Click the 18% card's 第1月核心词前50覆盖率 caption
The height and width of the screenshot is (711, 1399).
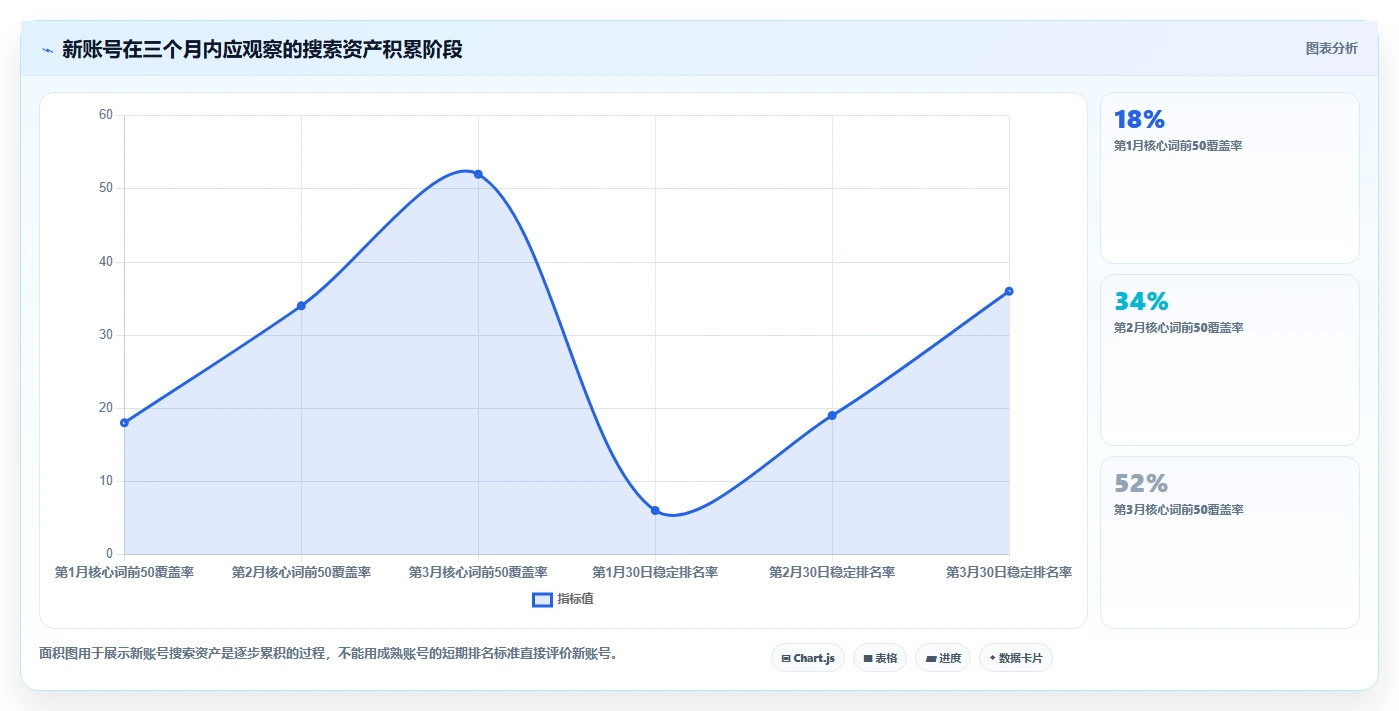[x=1178, y=146]
